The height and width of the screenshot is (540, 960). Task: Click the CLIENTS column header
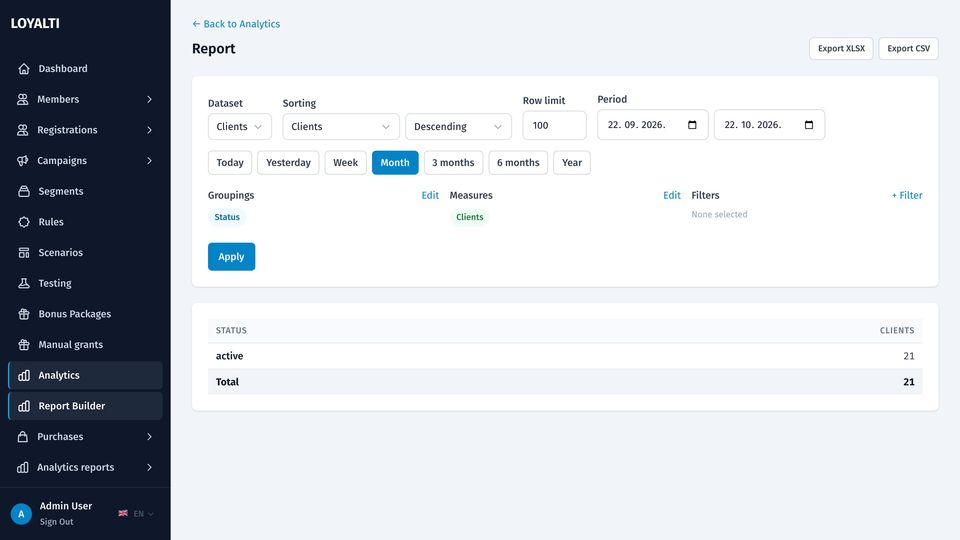pos(897,331)
